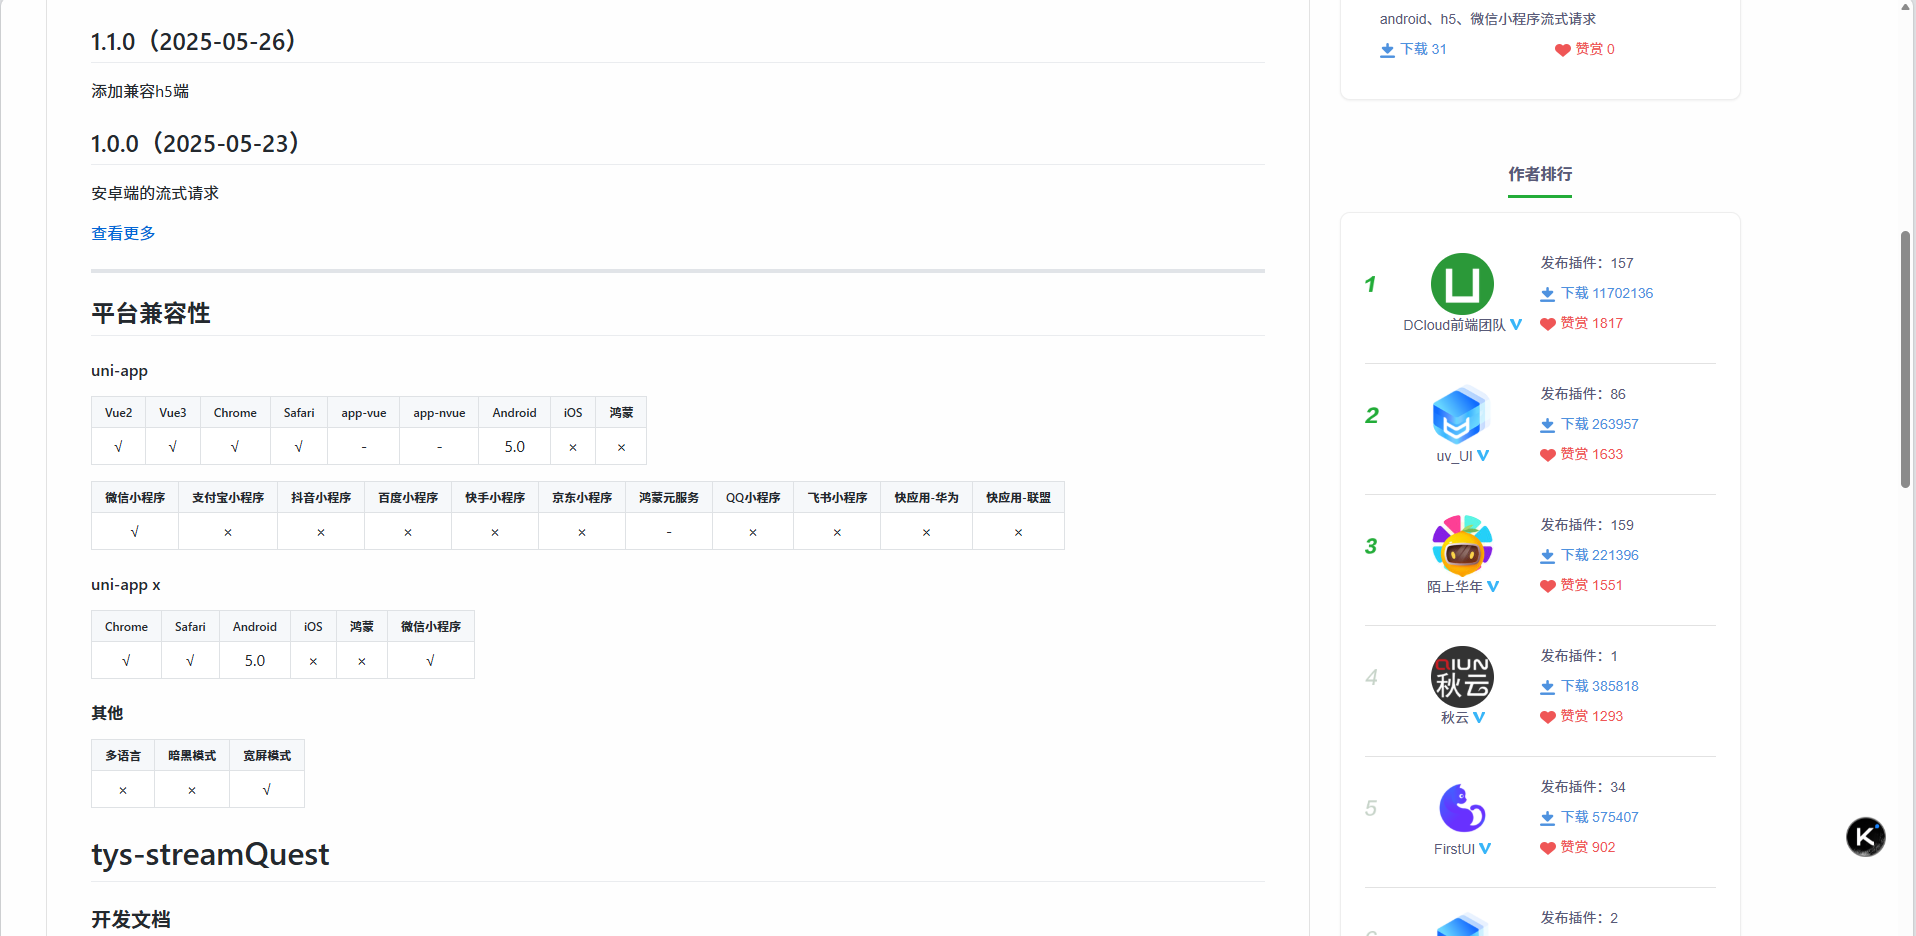The height and width of the screenshot is (936, 1916).
Task: Select the 作者排行 tab
Action: (x=1539, y=174)
